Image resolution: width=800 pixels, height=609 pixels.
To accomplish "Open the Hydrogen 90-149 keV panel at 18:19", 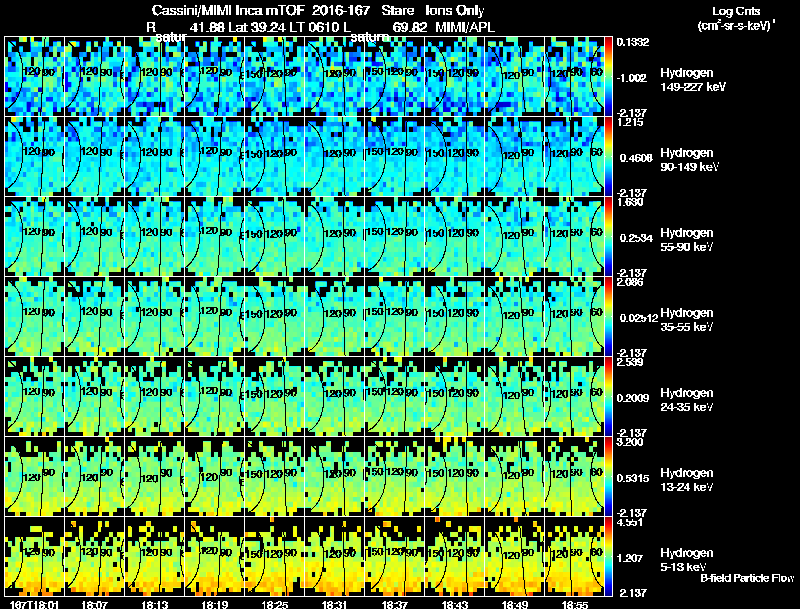I will click(x=214, y=156).
